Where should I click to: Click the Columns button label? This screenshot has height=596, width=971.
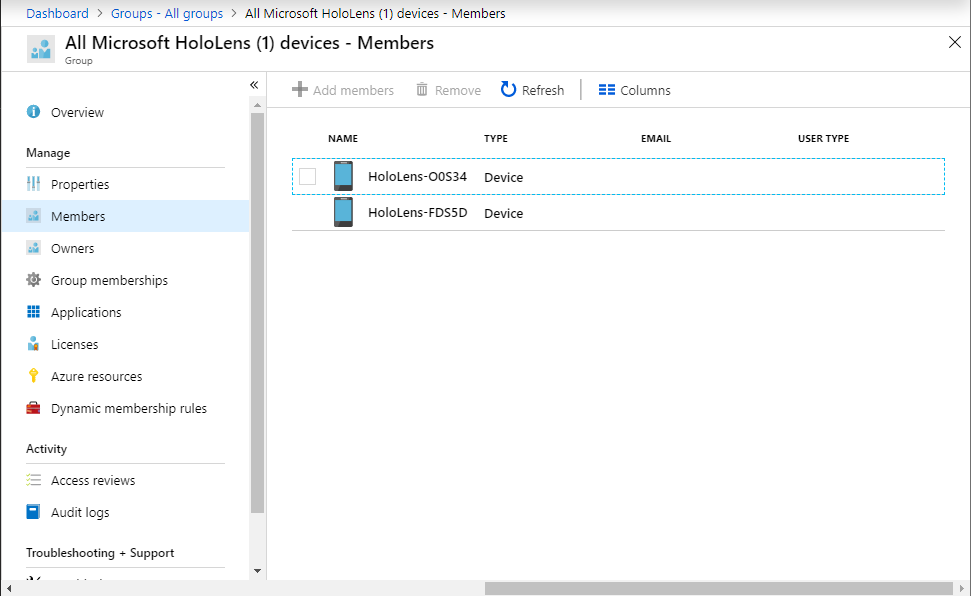(x=645, y=90)
